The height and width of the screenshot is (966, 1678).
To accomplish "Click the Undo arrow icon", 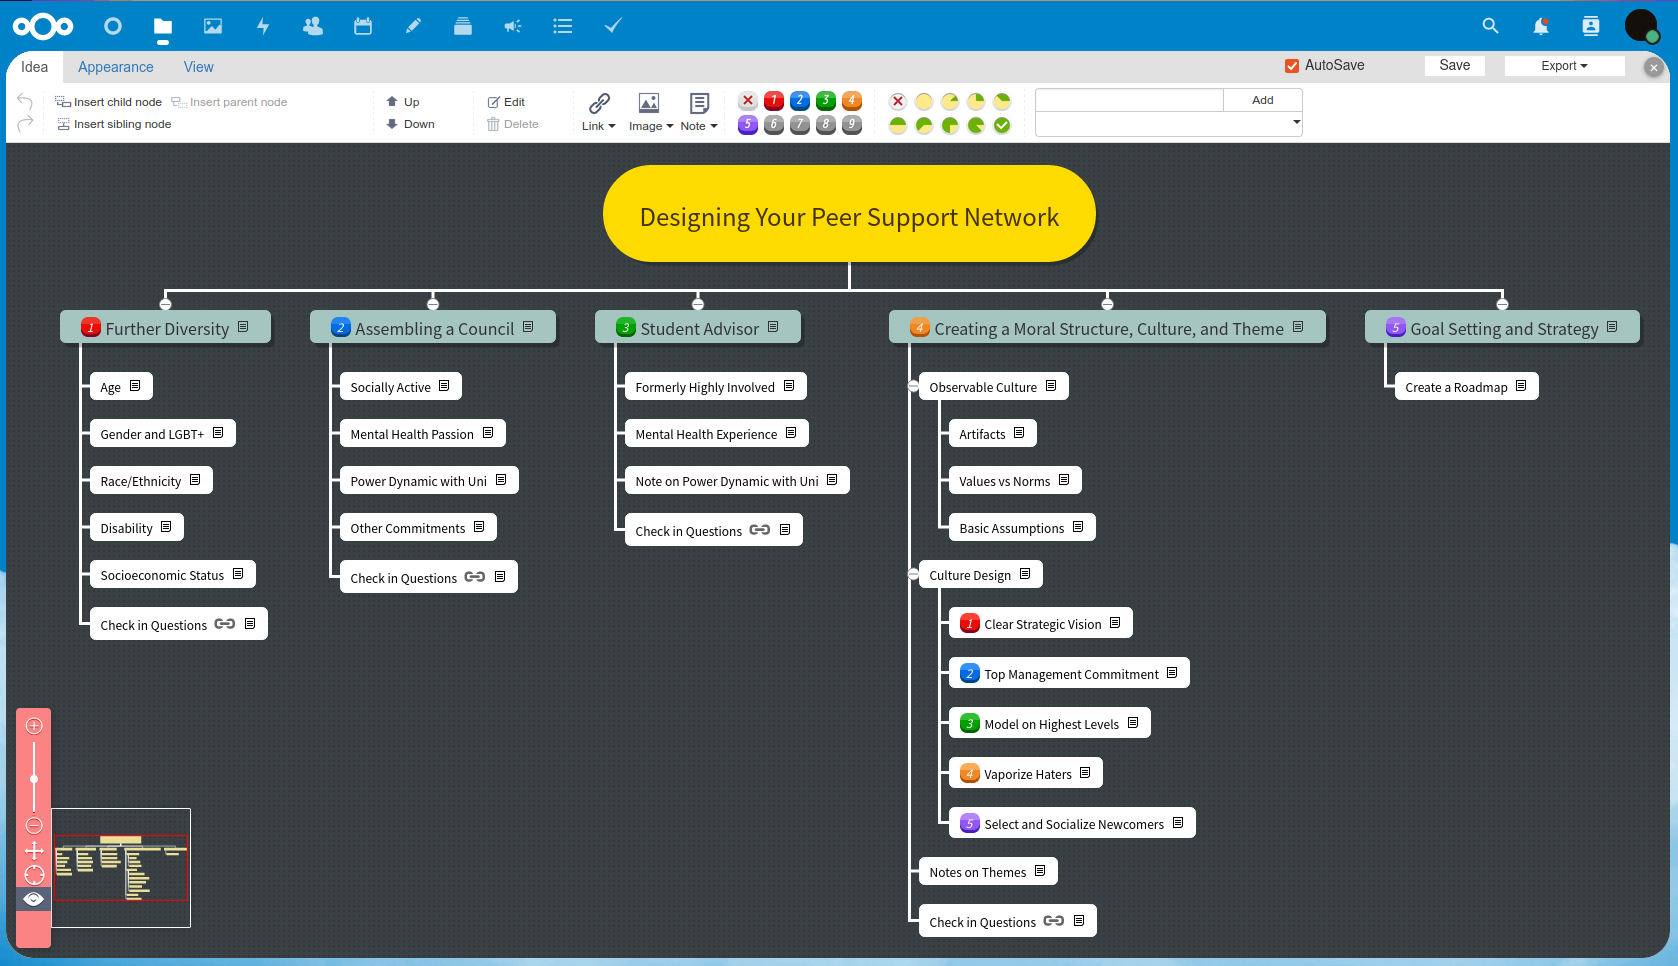I will pyautogui.click(x=24, y=102).
